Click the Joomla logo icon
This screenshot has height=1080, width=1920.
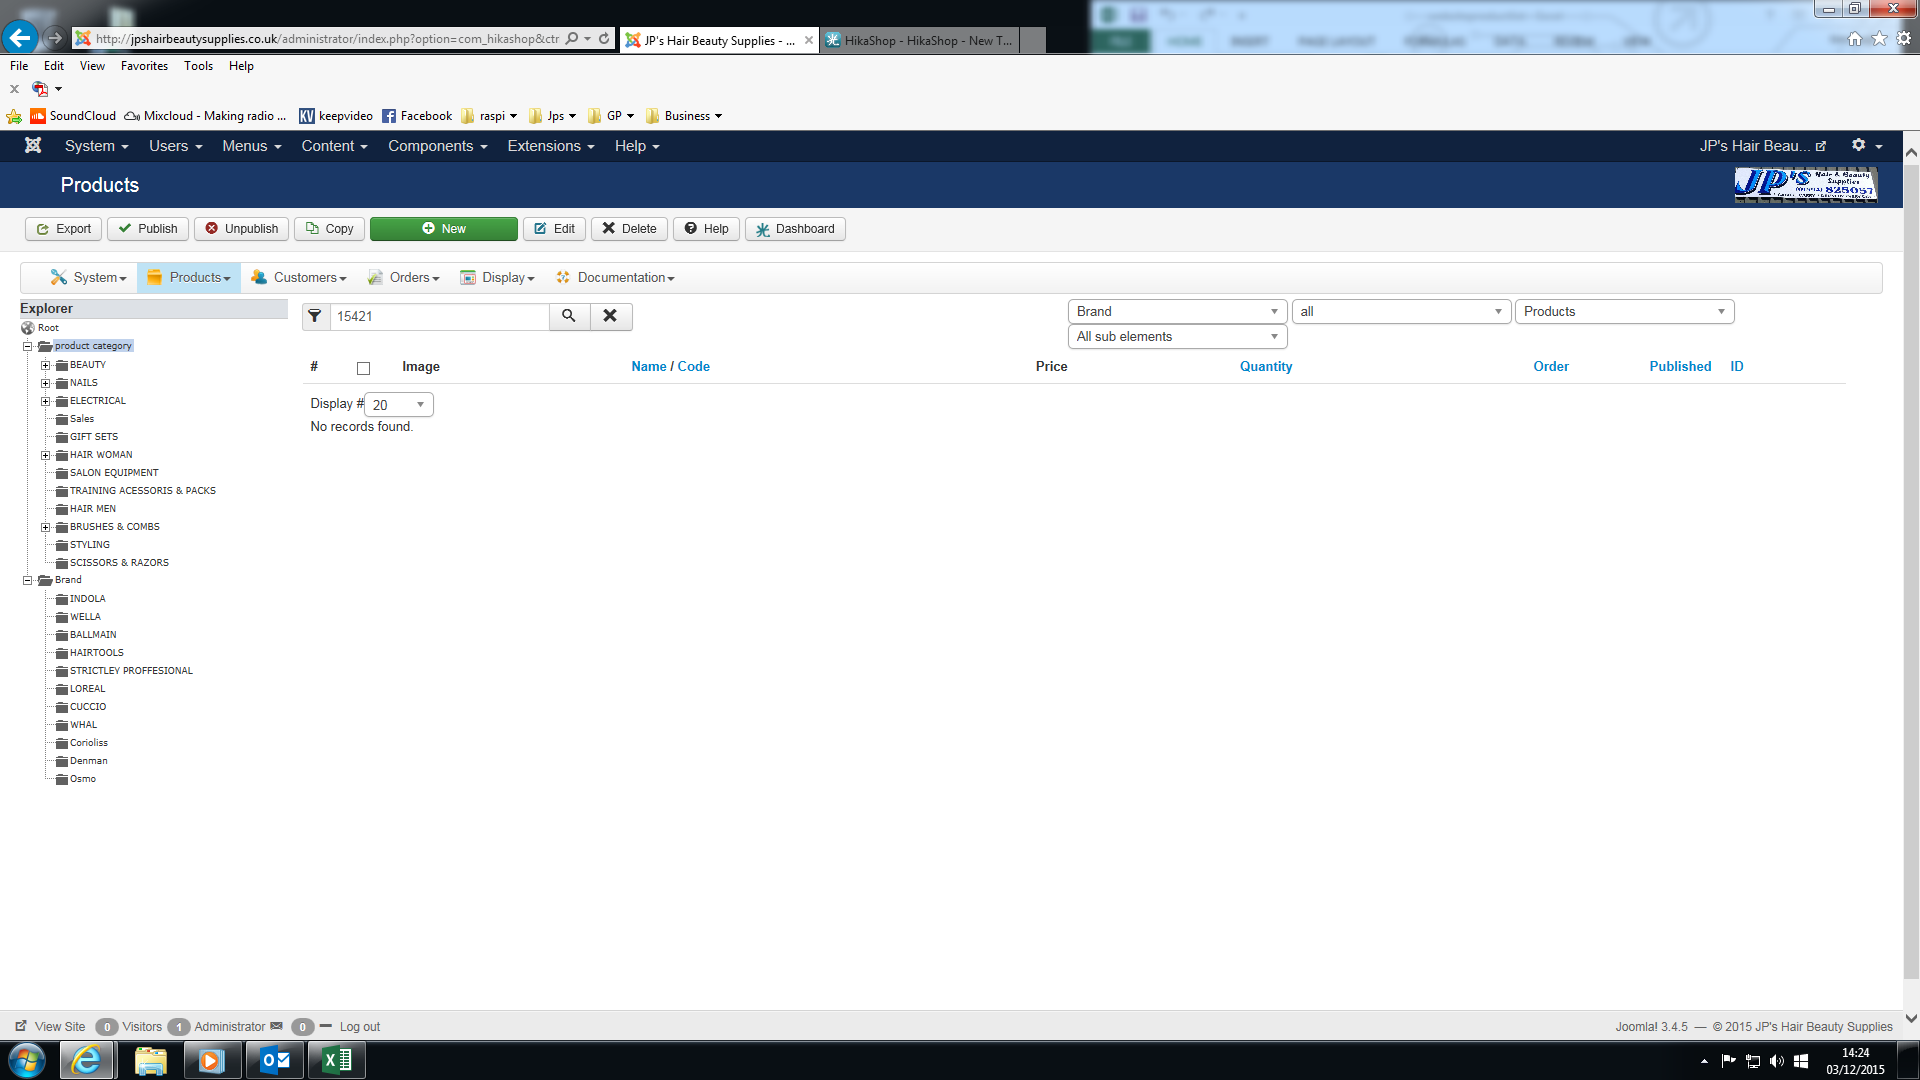33,146
